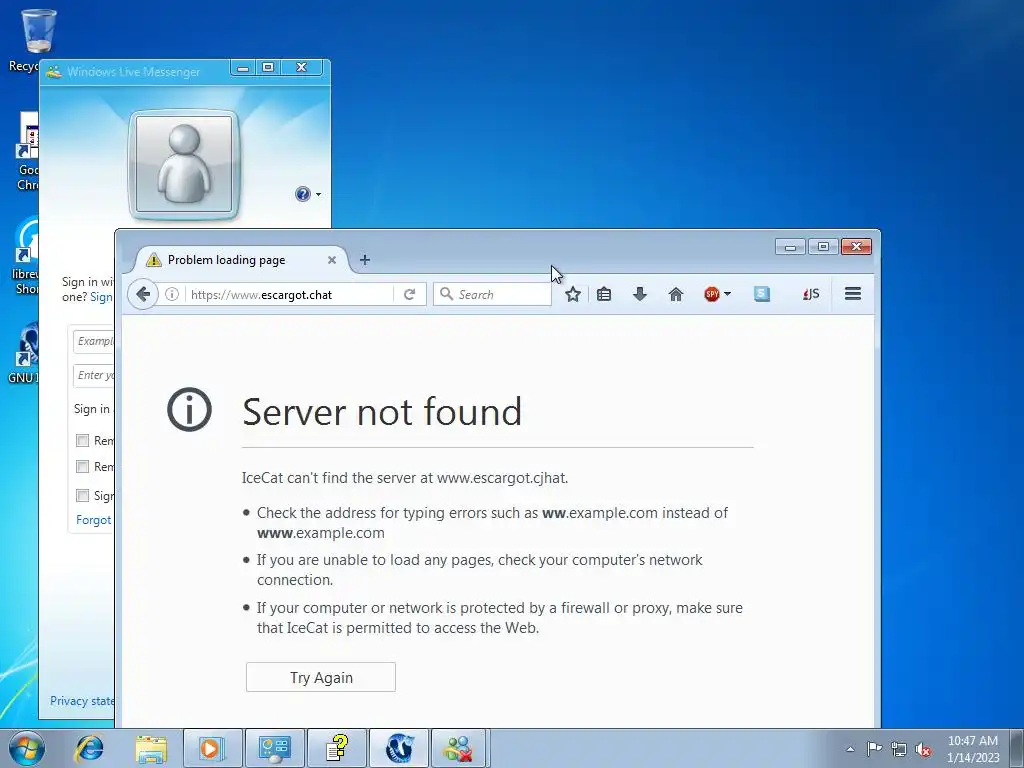
Task: Minimize the IceCat window
Action: (790, 247)
